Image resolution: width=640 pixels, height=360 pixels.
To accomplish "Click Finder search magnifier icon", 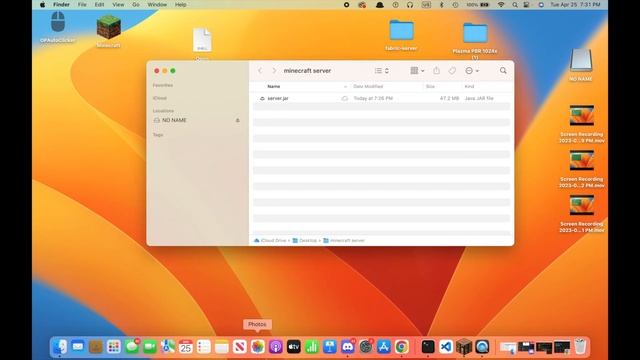I will (x=503, y=71).
